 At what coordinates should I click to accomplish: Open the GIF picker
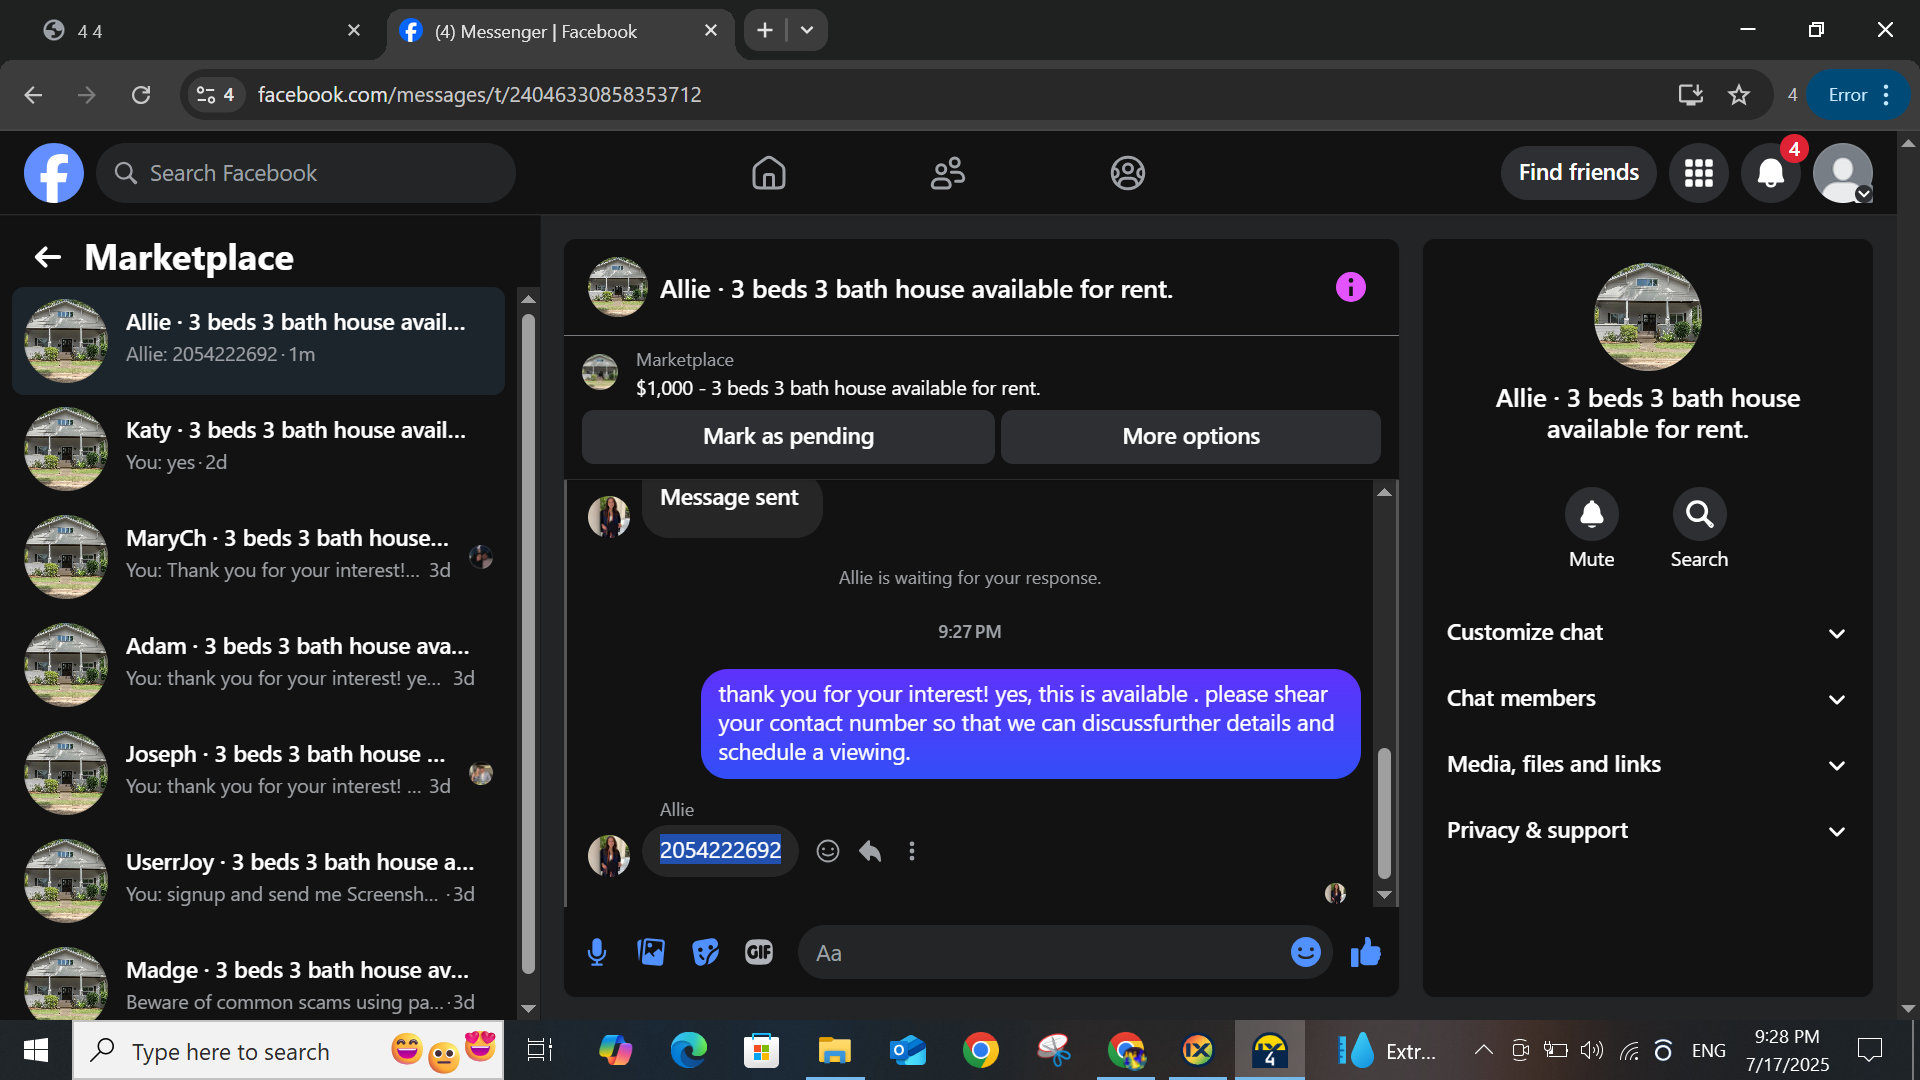(759, 953)
